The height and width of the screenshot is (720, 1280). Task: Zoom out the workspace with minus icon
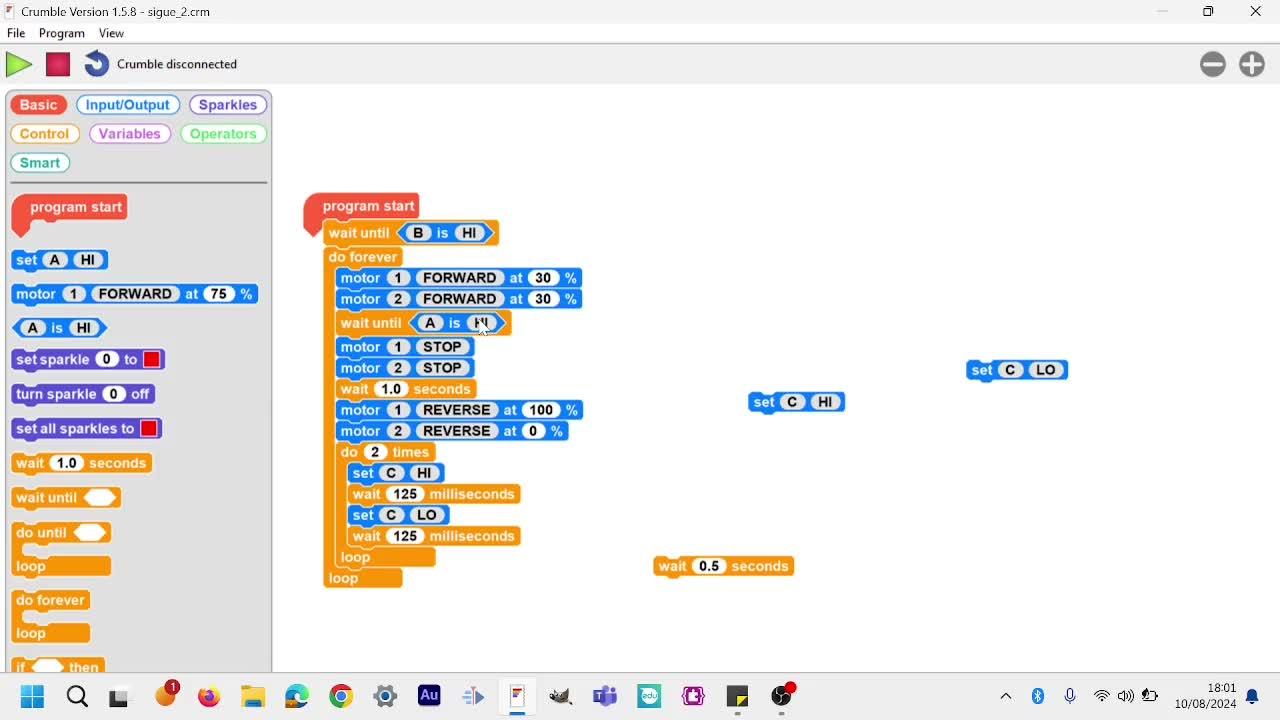(x=1213, y=64)
